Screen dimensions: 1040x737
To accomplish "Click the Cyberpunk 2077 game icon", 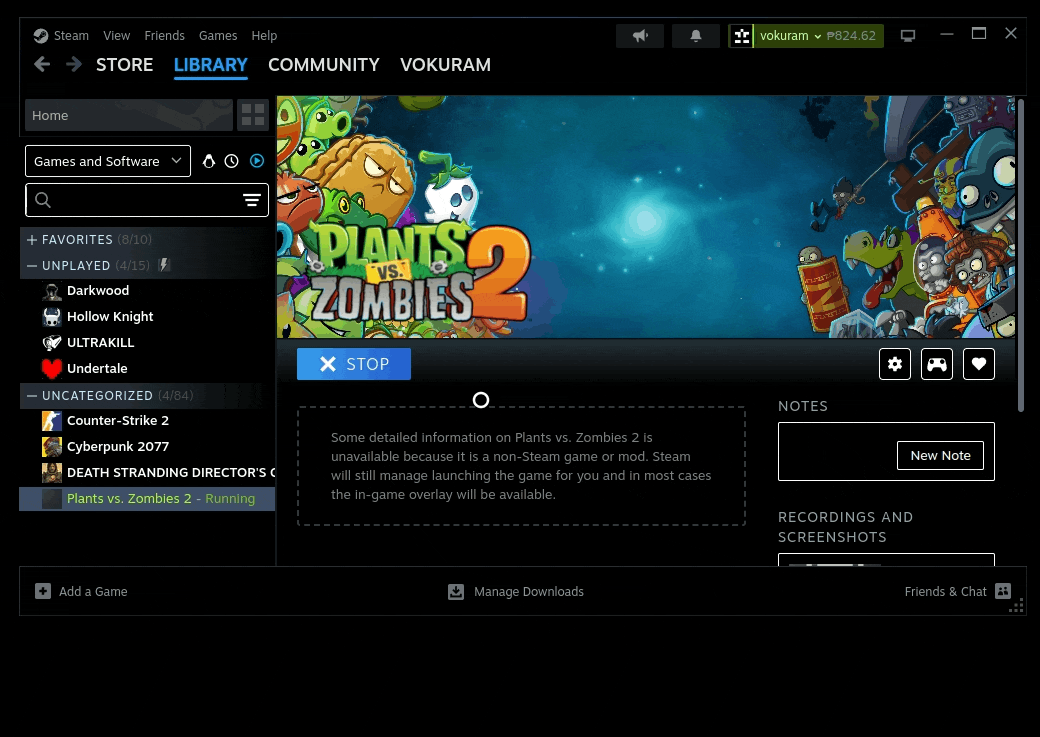I will (52, 446).
